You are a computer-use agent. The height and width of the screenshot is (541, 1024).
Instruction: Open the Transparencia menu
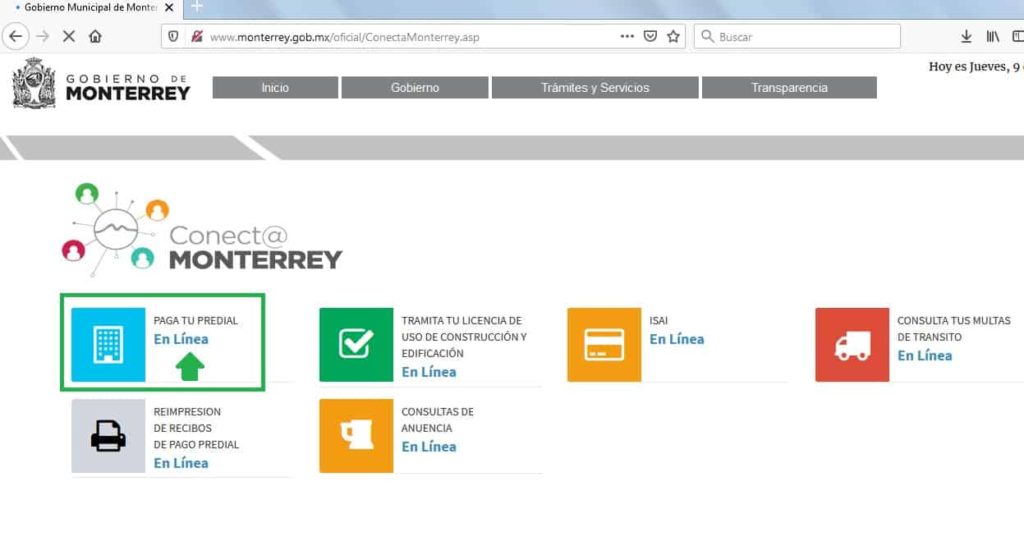point(789,88)
